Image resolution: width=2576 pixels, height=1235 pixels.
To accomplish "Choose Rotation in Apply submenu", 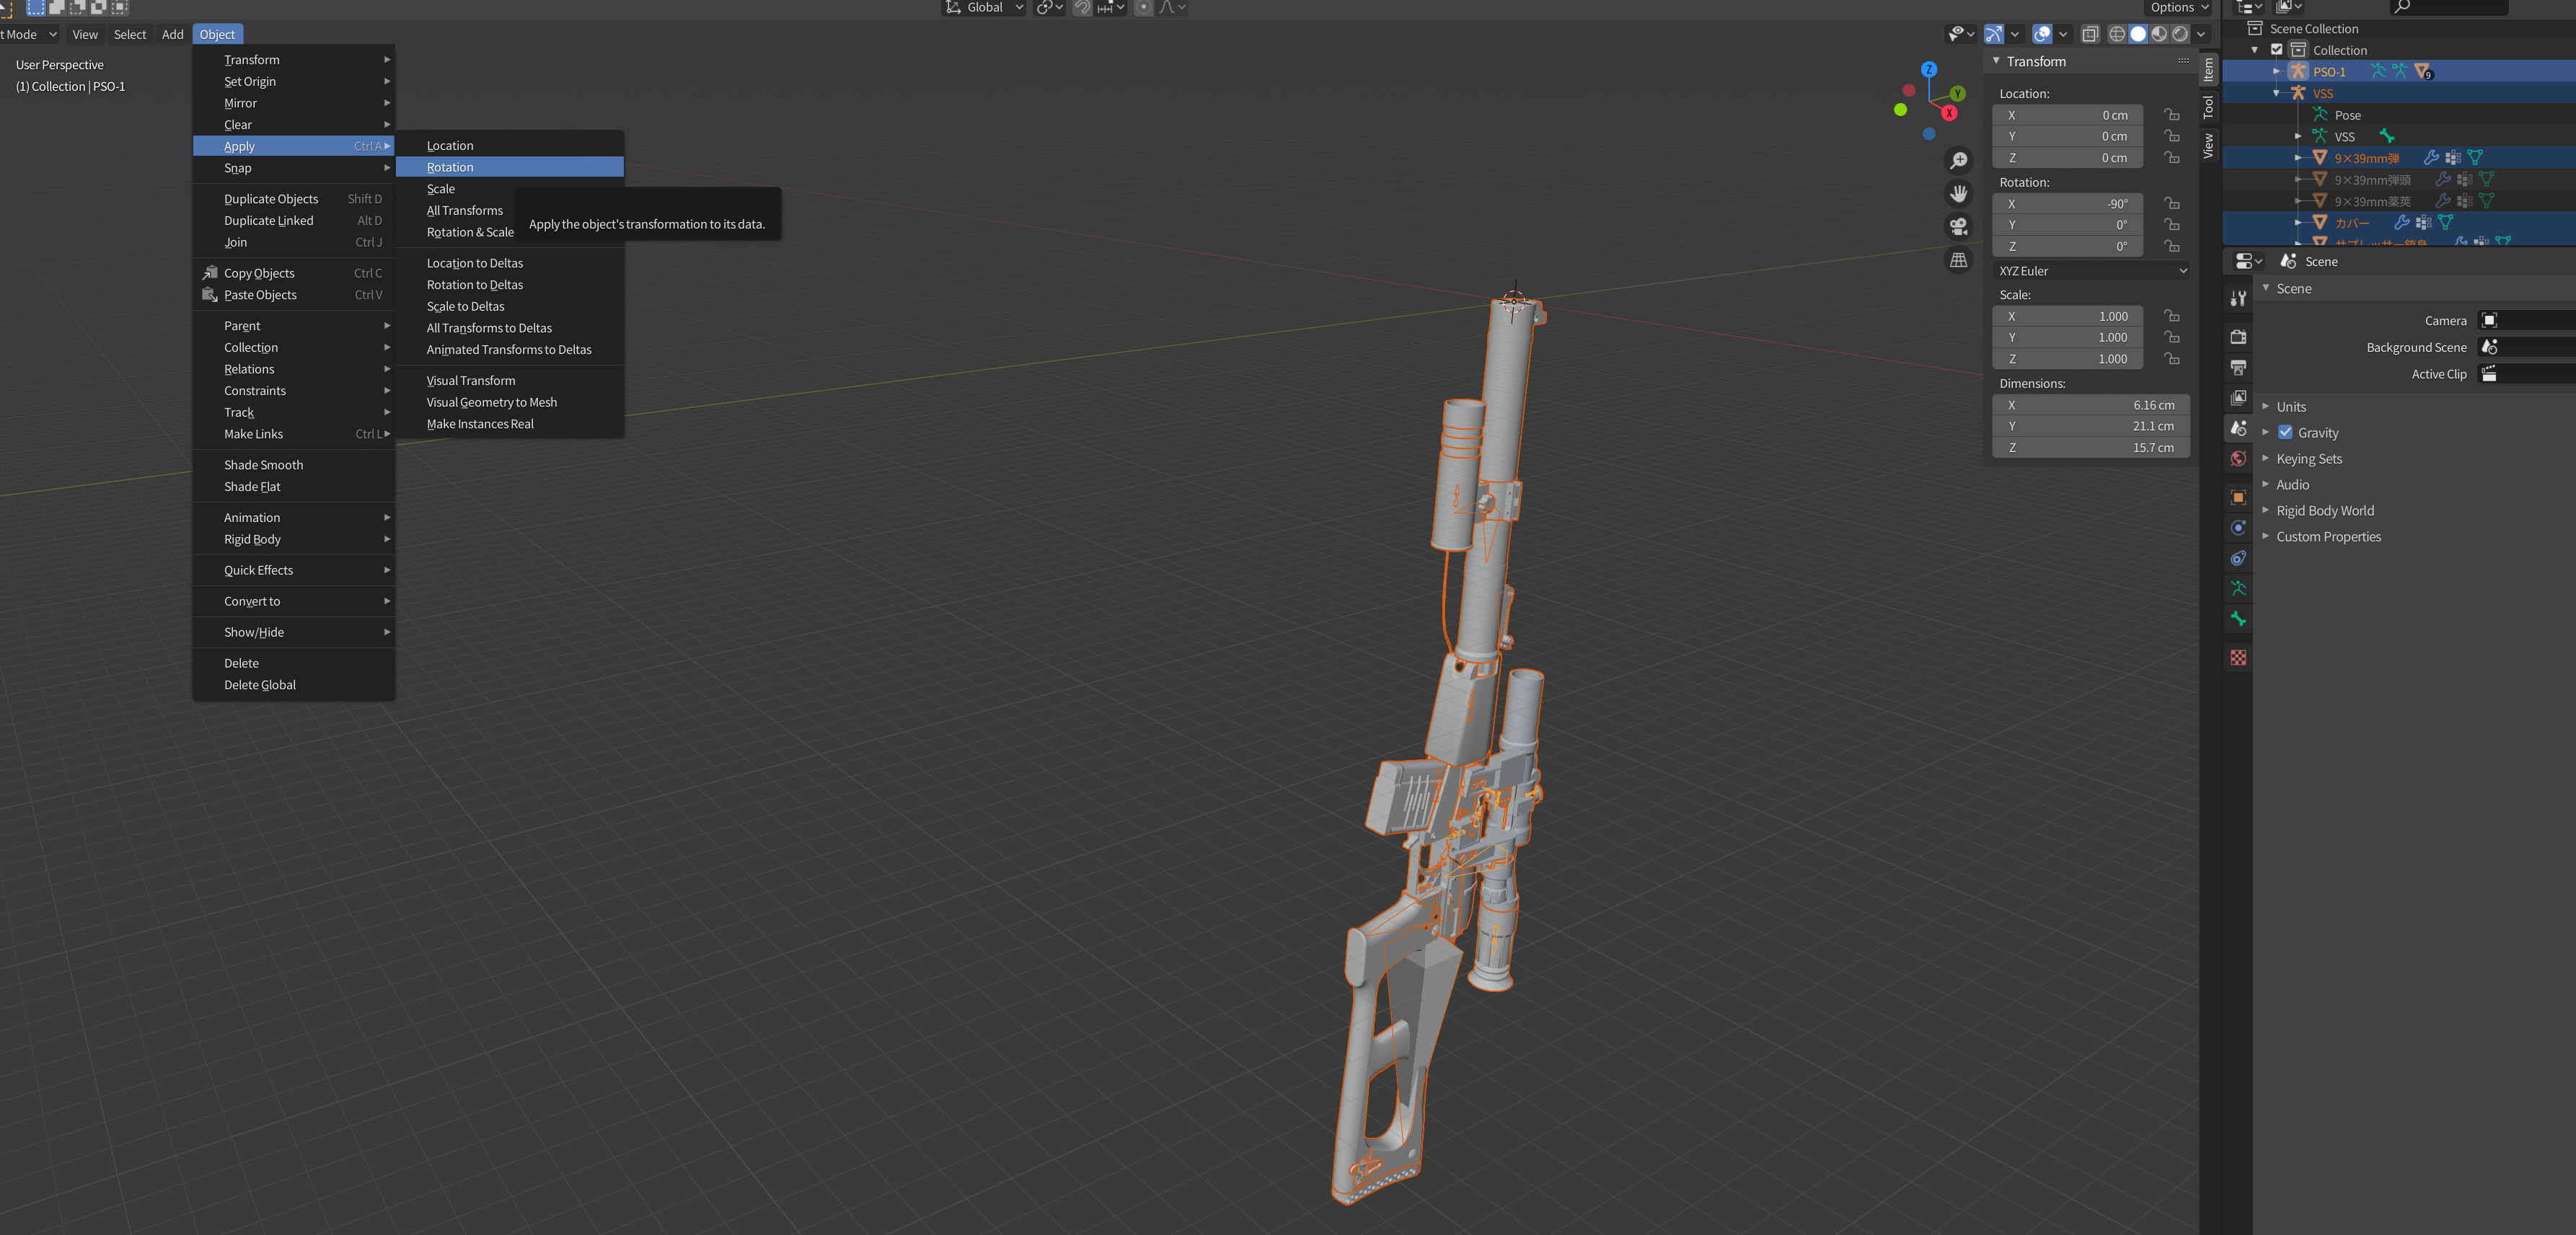I will click(x=450, y=167).
